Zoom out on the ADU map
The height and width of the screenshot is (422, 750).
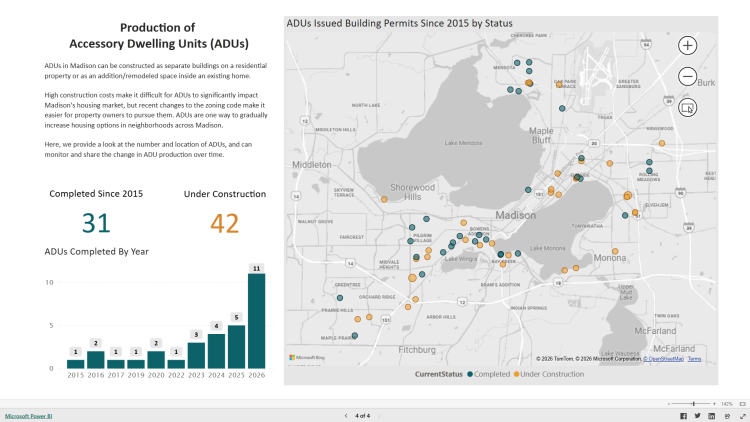coord(687,77)
